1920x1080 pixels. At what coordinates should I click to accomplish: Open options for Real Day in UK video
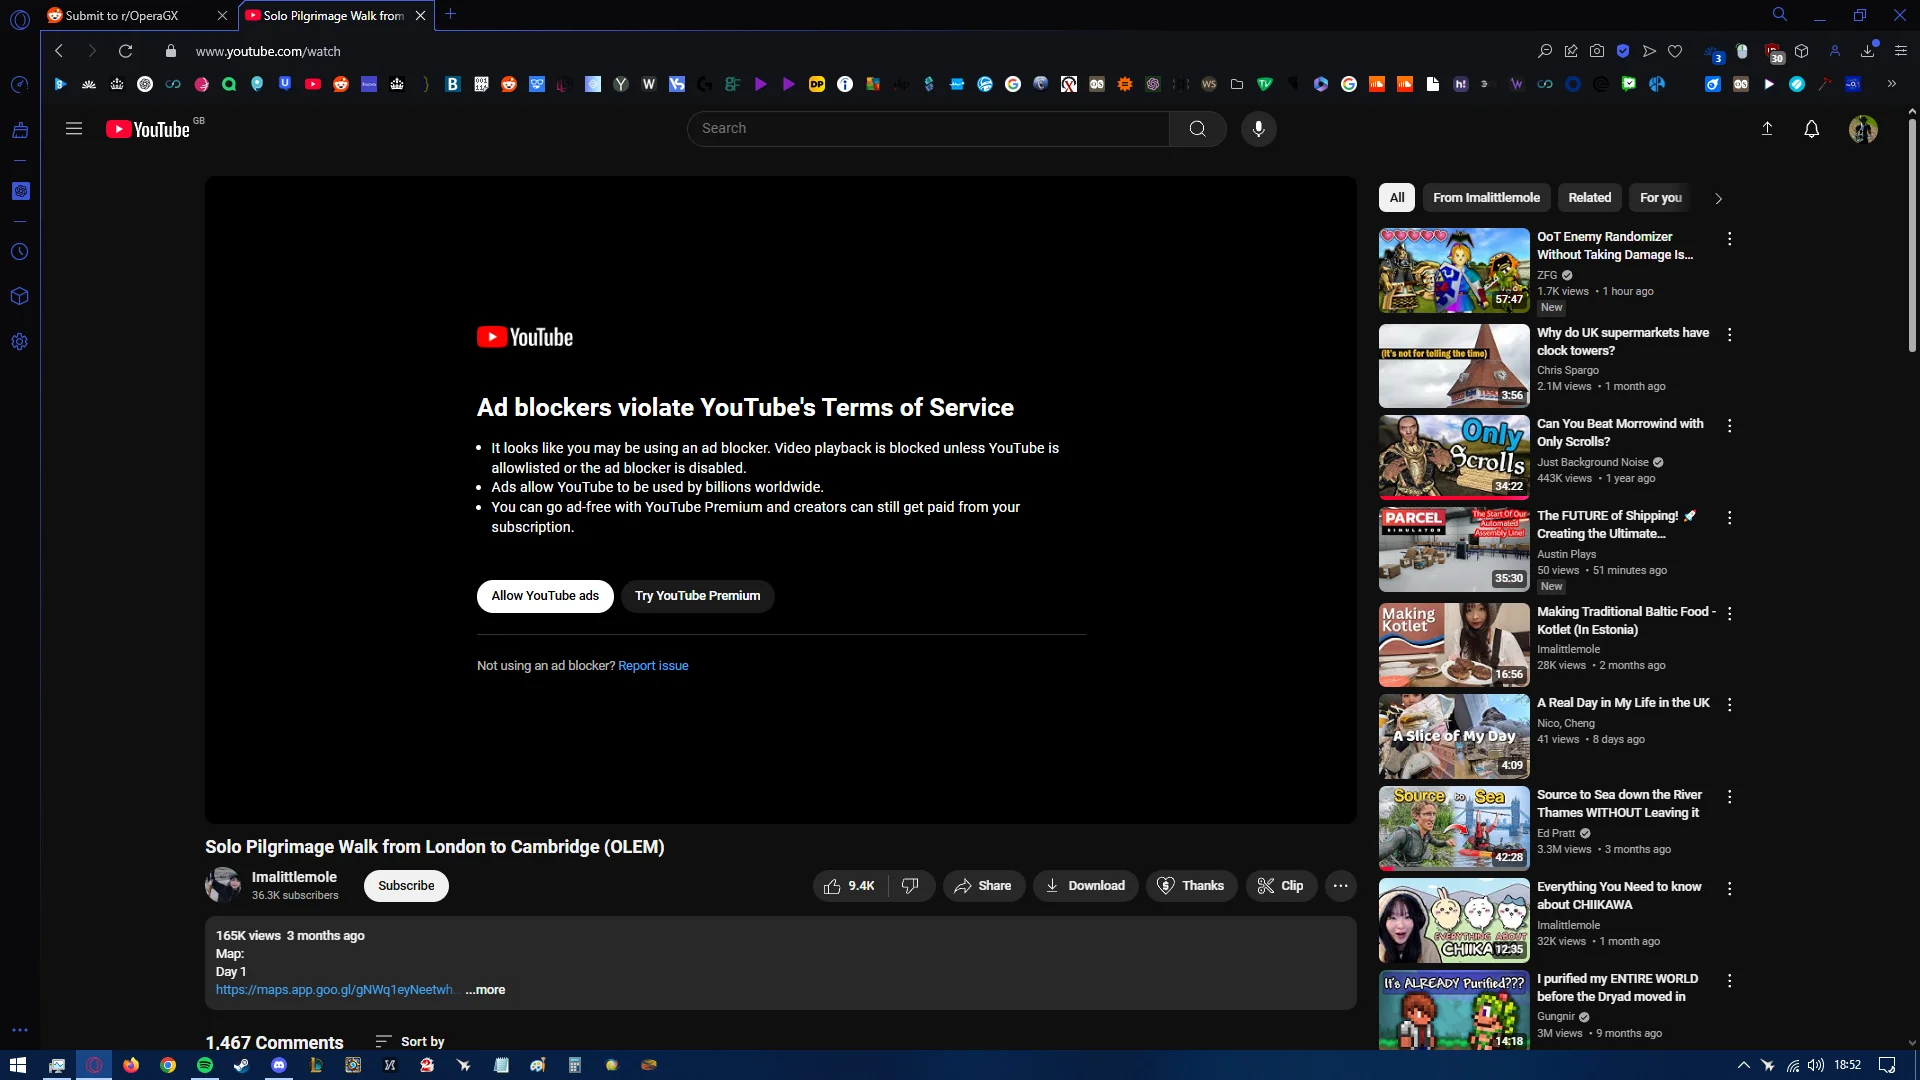1729,704
